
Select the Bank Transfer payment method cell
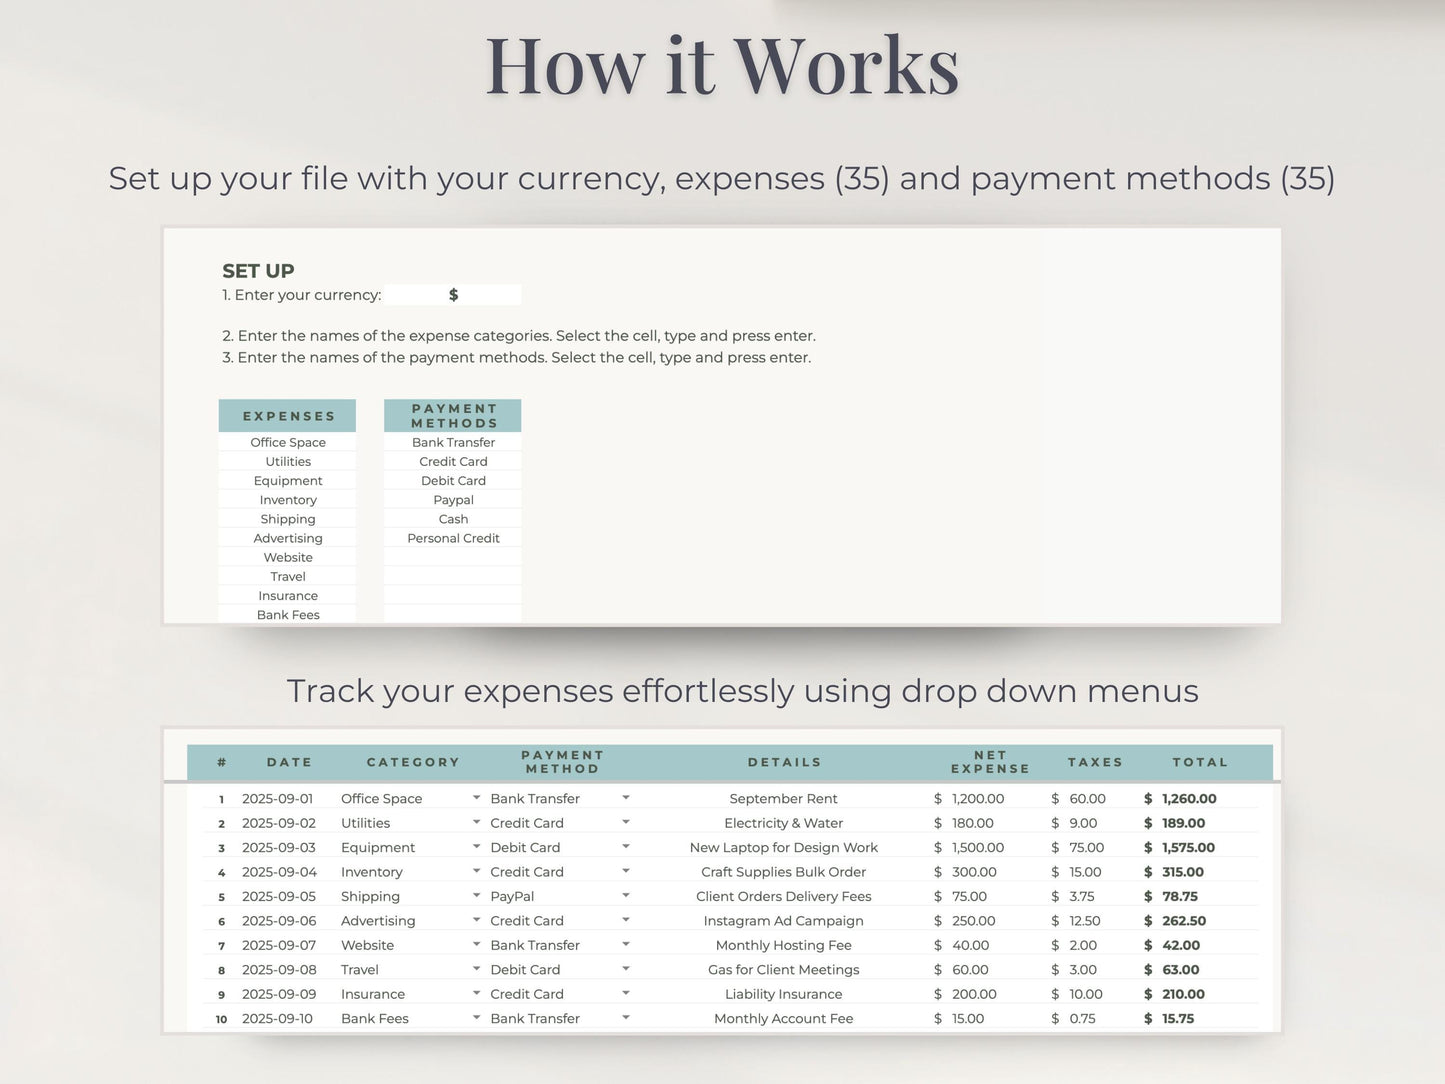452,442
